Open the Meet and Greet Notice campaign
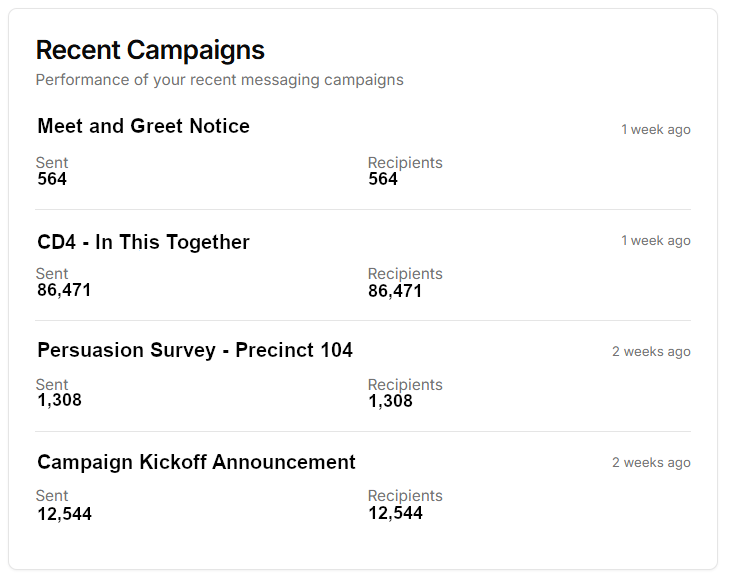This screenshot has width=730, height=581. pos(143,127)
